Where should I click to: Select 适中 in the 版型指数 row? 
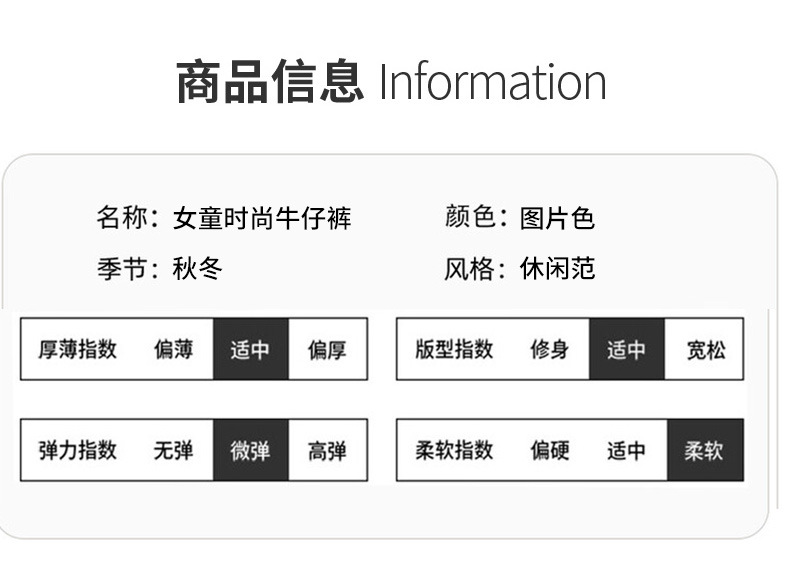pyautogui.click(x=626, y=350)
